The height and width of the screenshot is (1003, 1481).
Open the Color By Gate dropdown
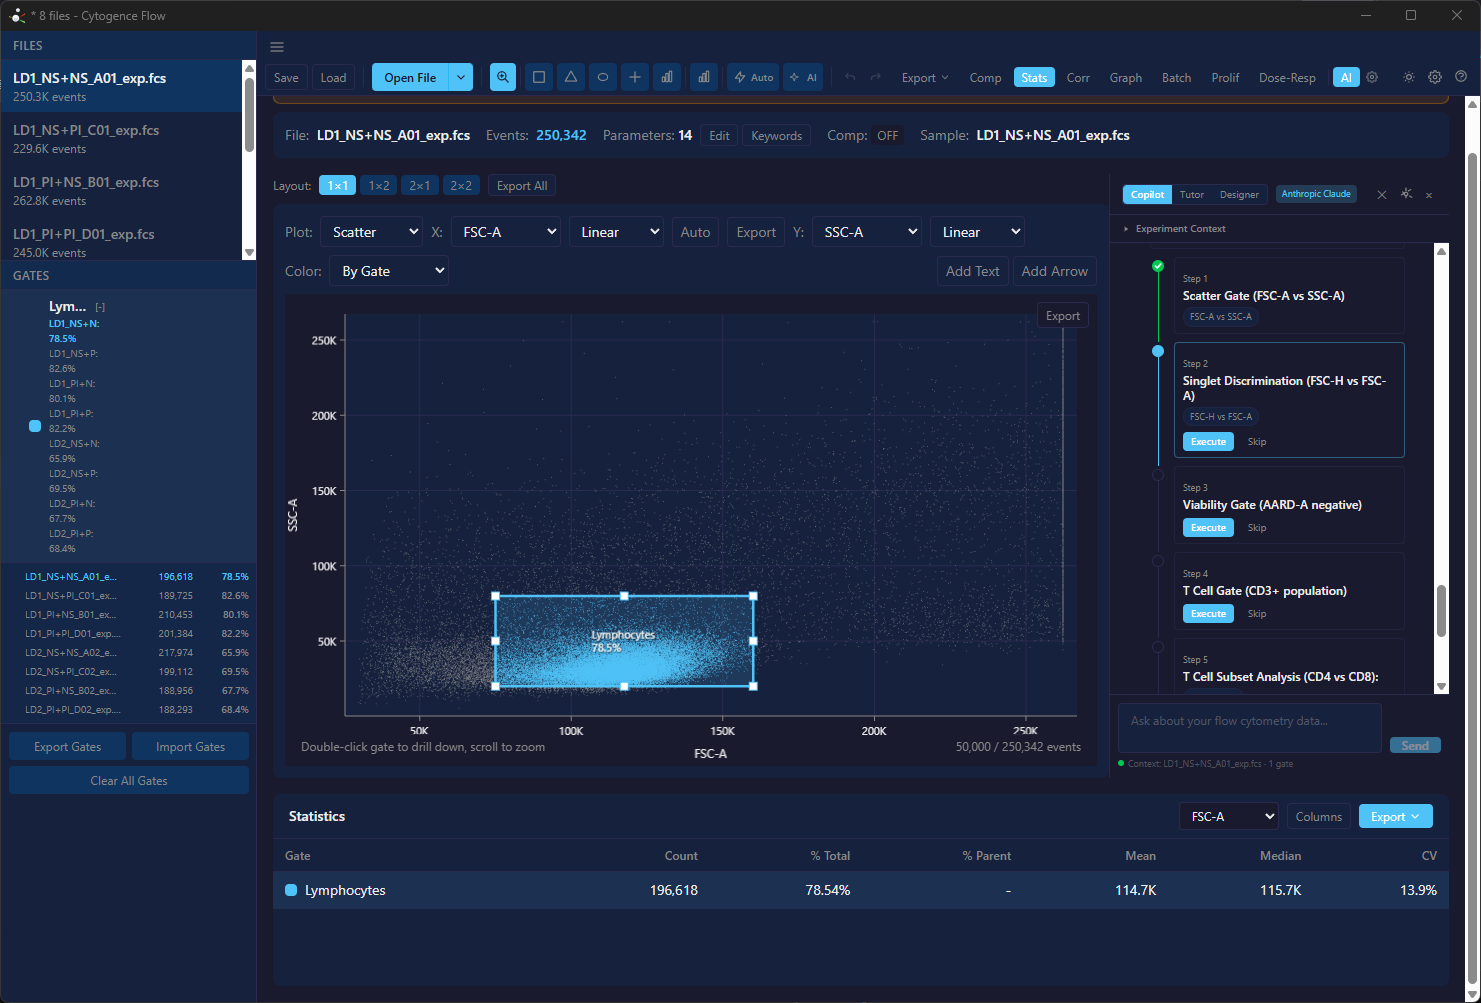coord(388,270)
